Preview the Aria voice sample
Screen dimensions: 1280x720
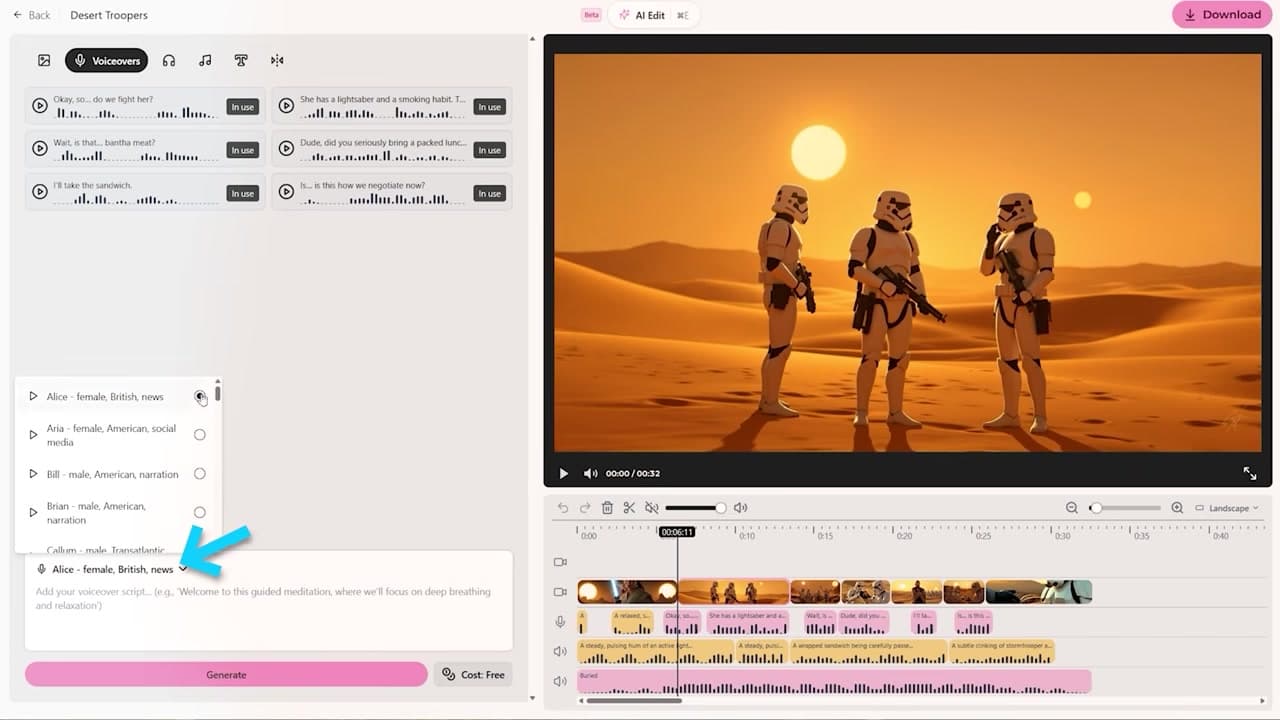click(x=33, y=435)
